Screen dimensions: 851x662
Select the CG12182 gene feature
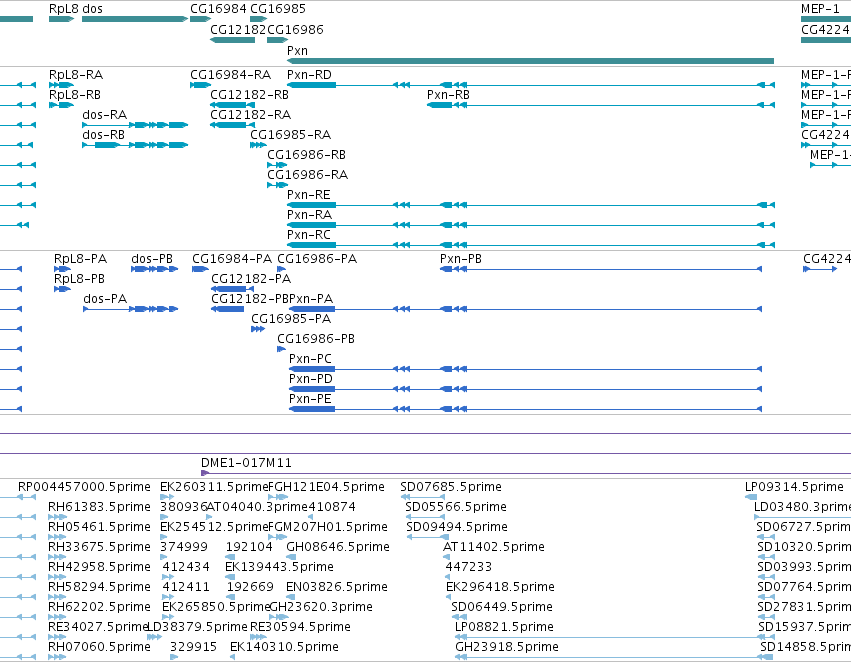(x=232, y=40)
